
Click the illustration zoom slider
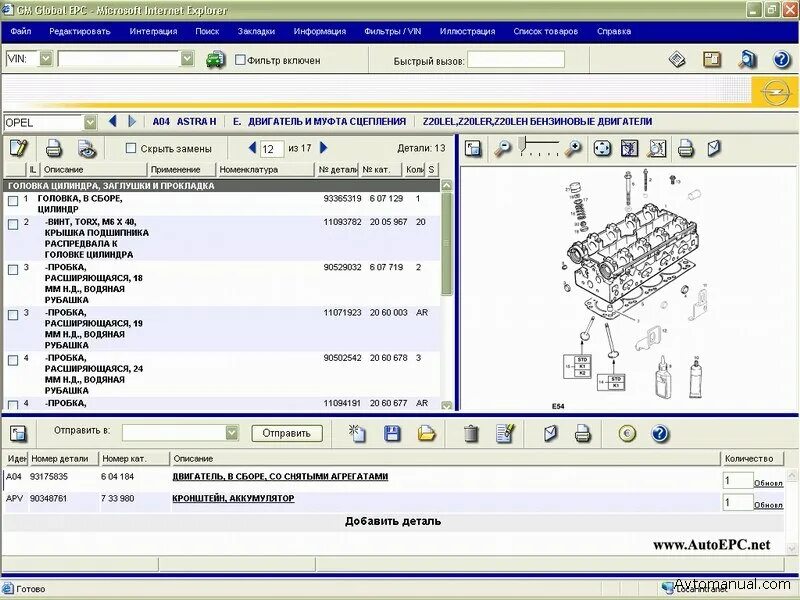pos(538,146)
